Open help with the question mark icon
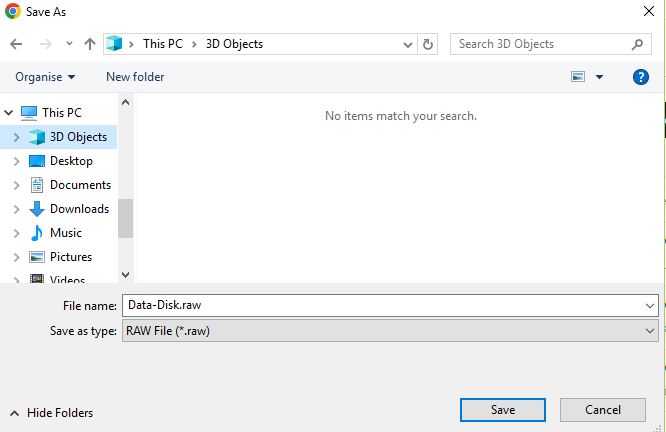This screenshot has height=432, width=666. pos(640,77)
